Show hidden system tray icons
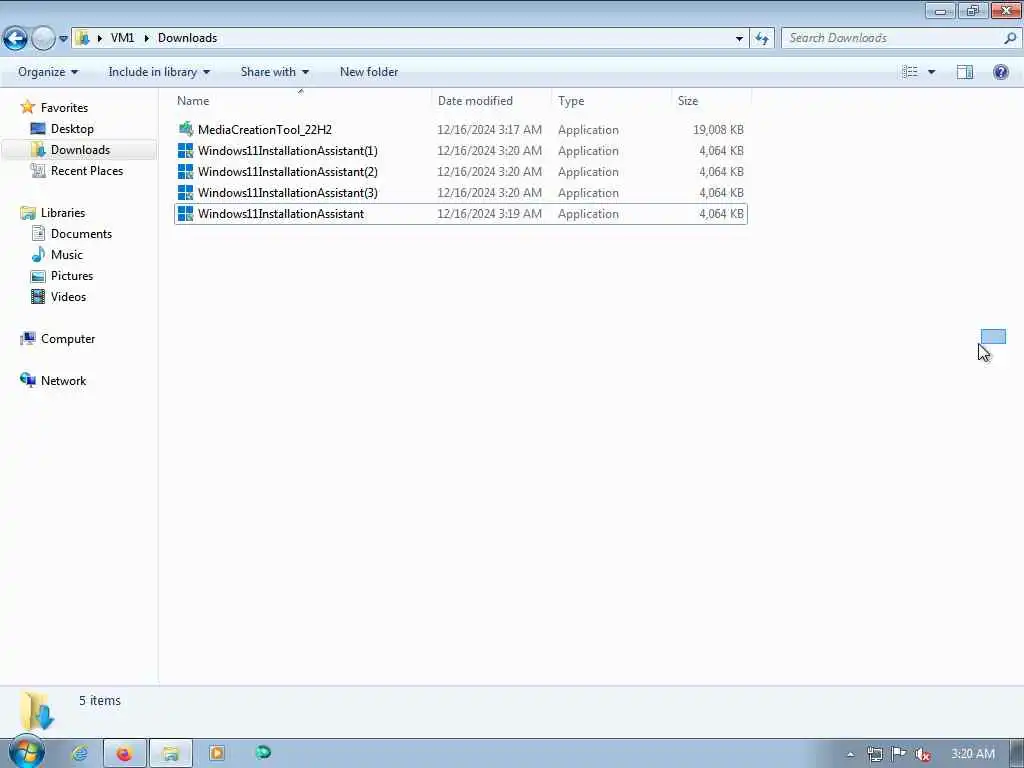This screenshot has height=768, width=1024. click(x=850, y=755)
